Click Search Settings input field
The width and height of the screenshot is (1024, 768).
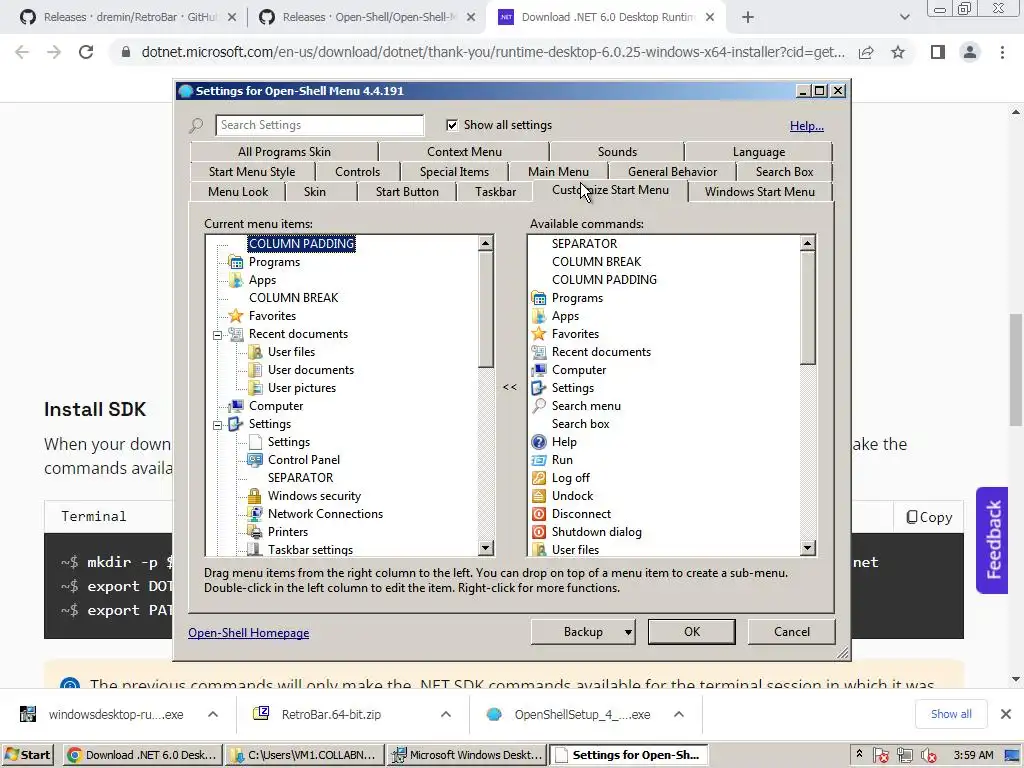pyautogui.click(x=319, y=125)
